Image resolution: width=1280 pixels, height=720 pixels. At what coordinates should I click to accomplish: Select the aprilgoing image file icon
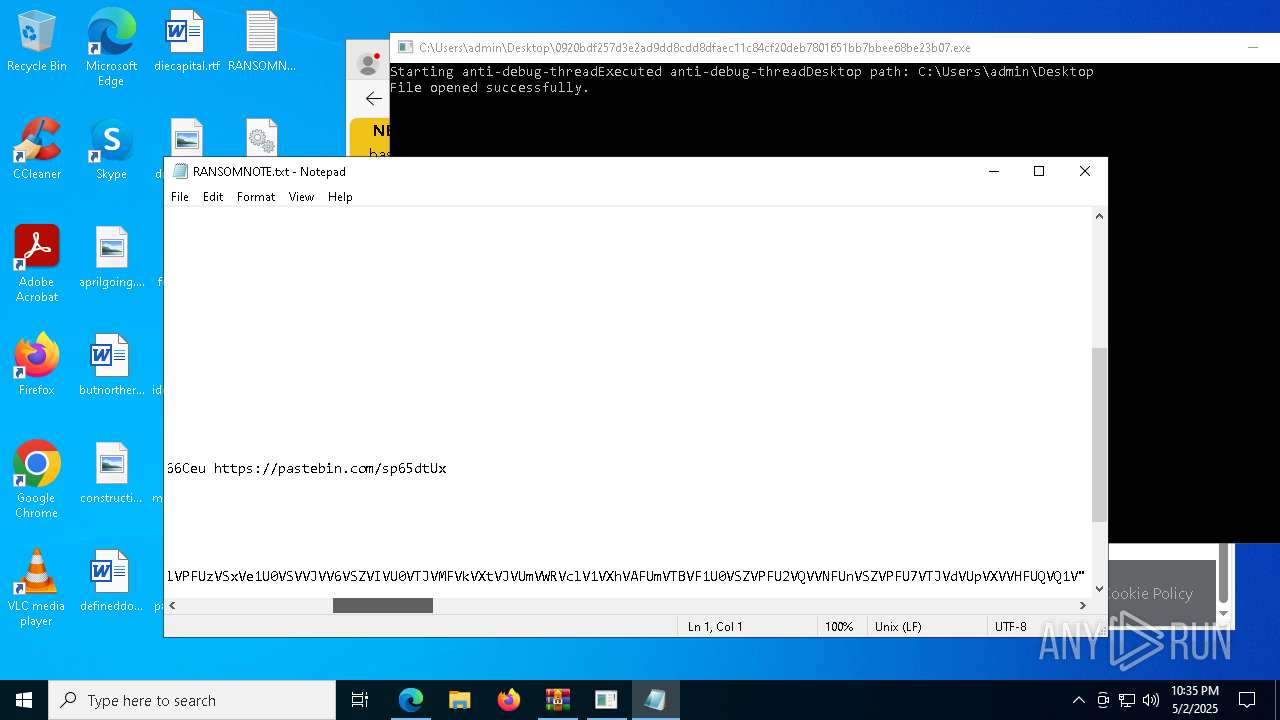pyautogui.click(x=111, y=257)
